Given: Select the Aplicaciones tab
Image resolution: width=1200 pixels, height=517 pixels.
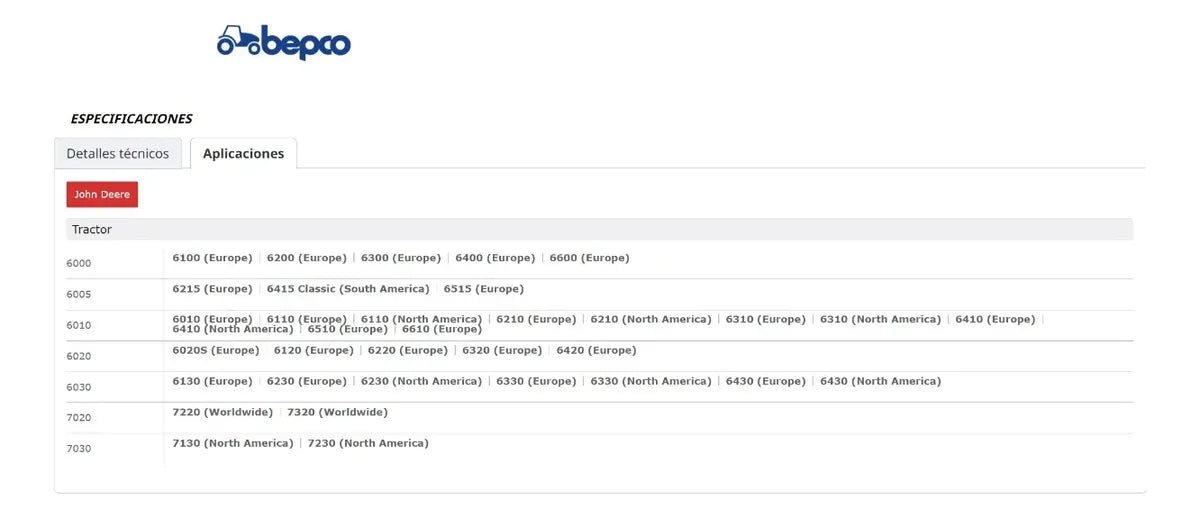Looking at the screenshot, I should (243, 154).
